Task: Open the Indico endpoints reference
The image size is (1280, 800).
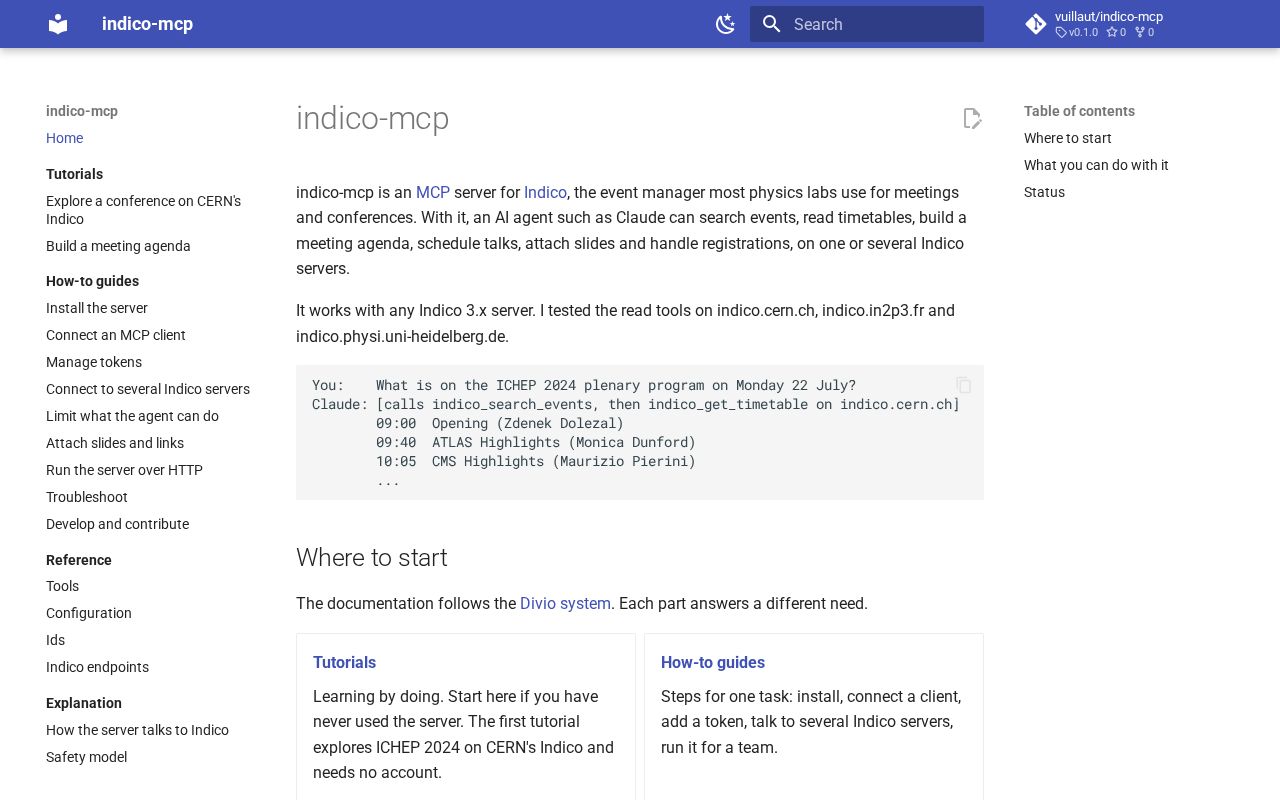Action: coord(97,667)
